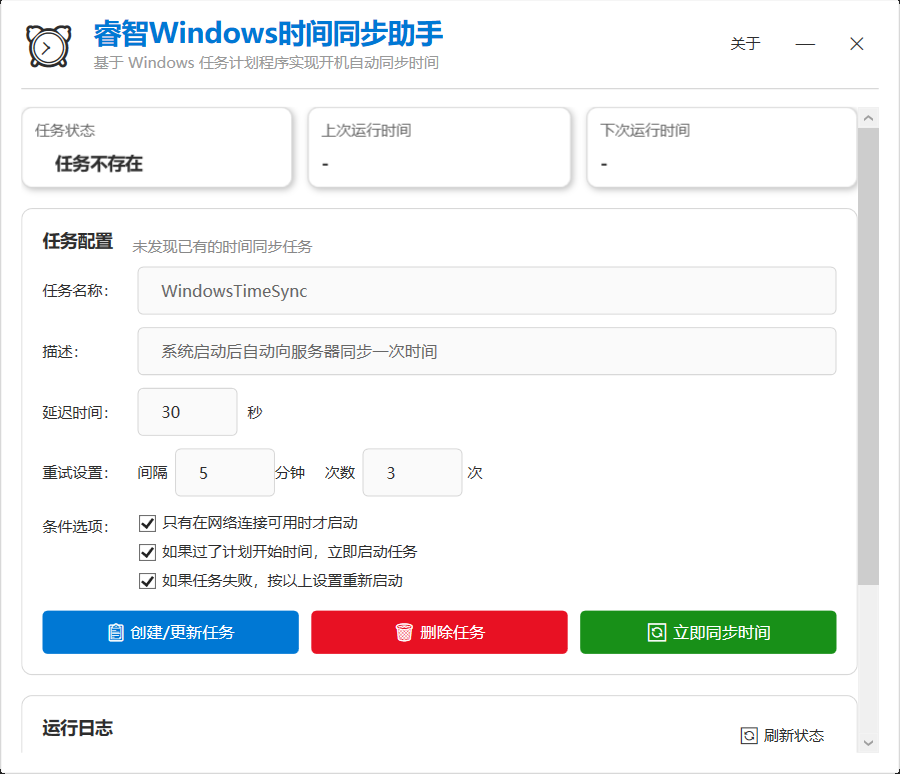Close the time sync assistant window

tap(856, 44)
